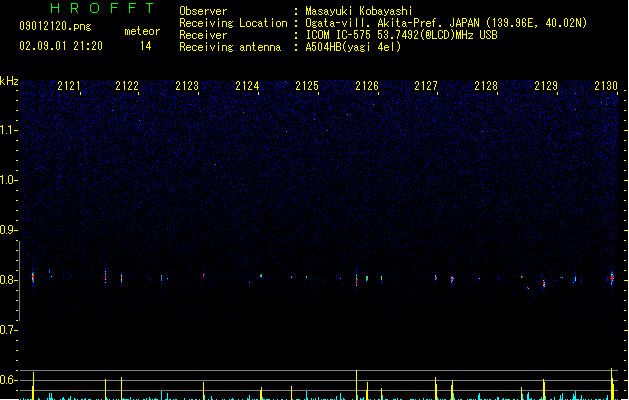Image resolution: width=629 pixels, height=400 pixels.
Task: Click the 2124 time marker
Action: (247, 86)
